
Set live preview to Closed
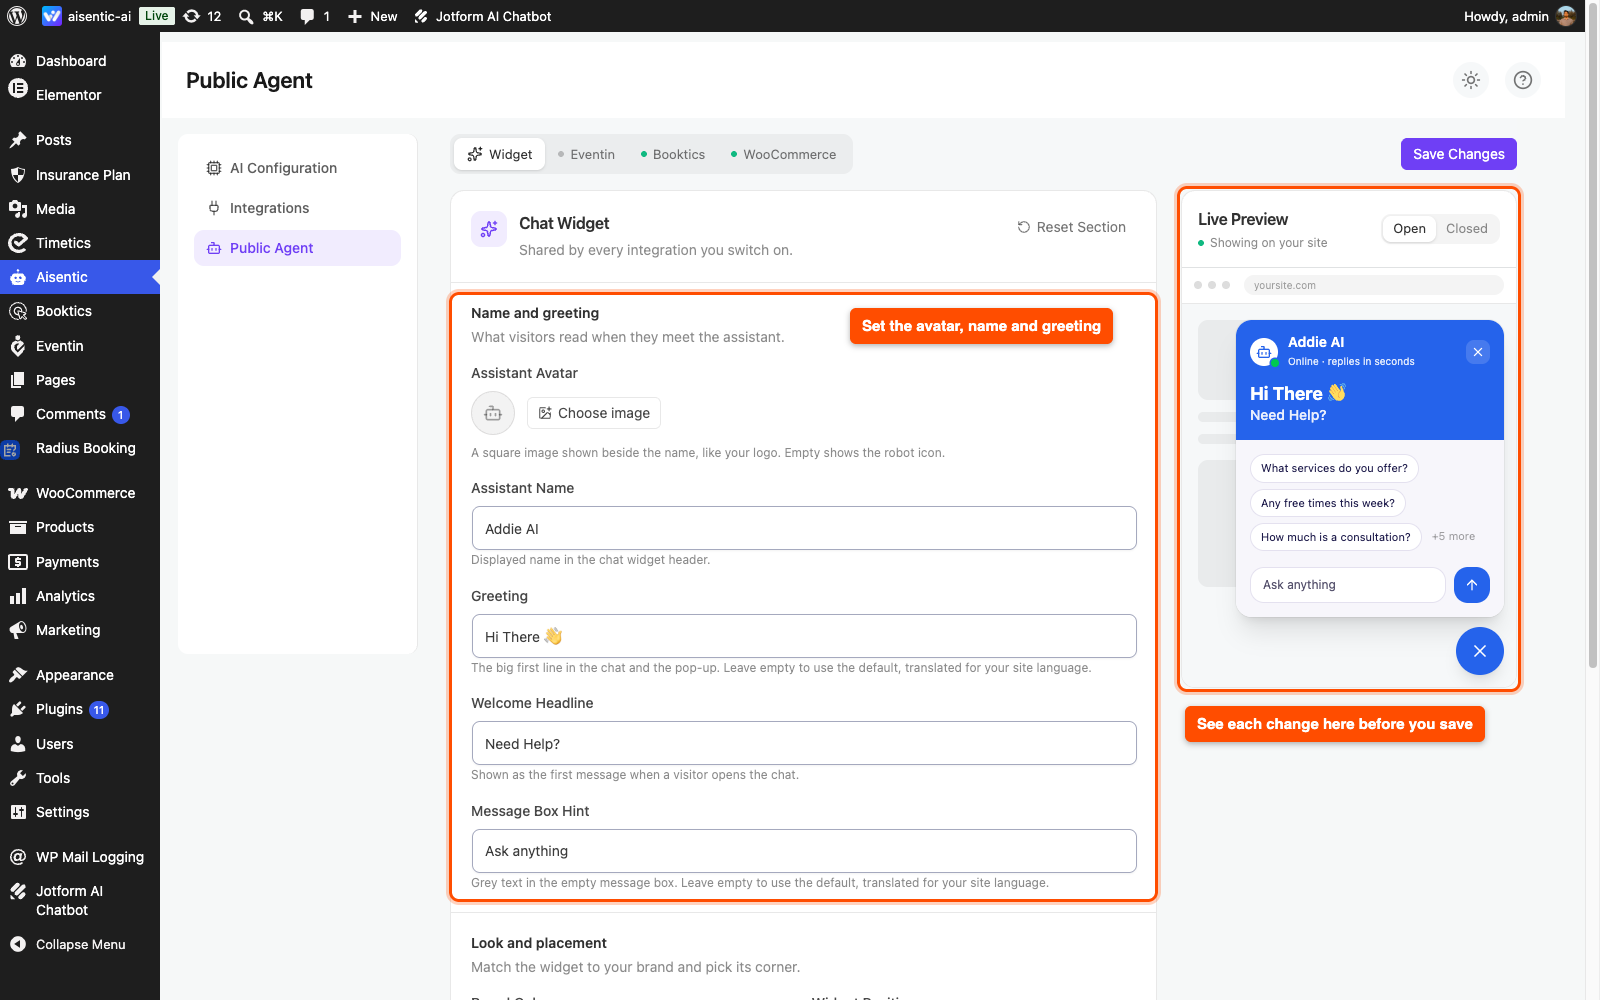[x=1467, y=229]
